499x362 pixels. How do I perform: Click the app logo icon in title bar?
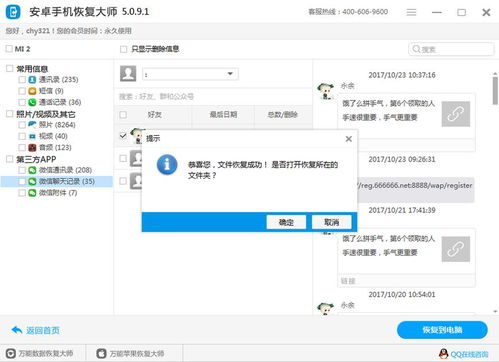(x=13, y=12)
